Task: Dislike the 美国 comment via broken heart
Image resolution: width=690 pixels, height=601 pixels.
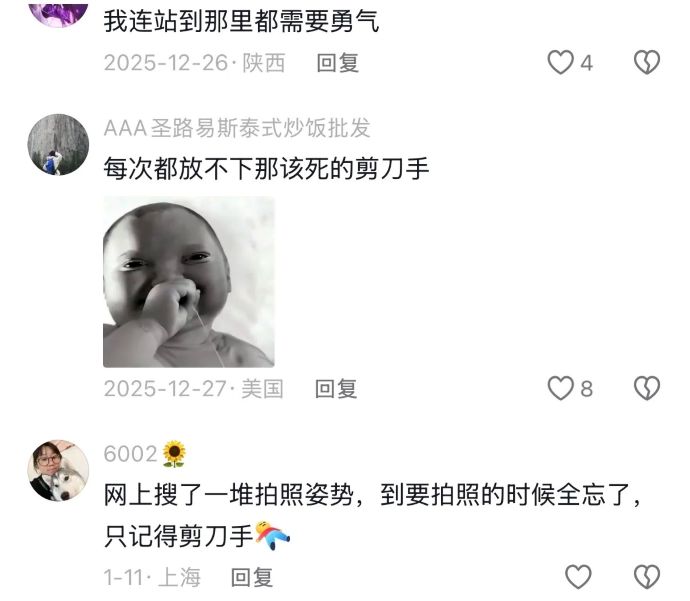Action: [647, 388]
